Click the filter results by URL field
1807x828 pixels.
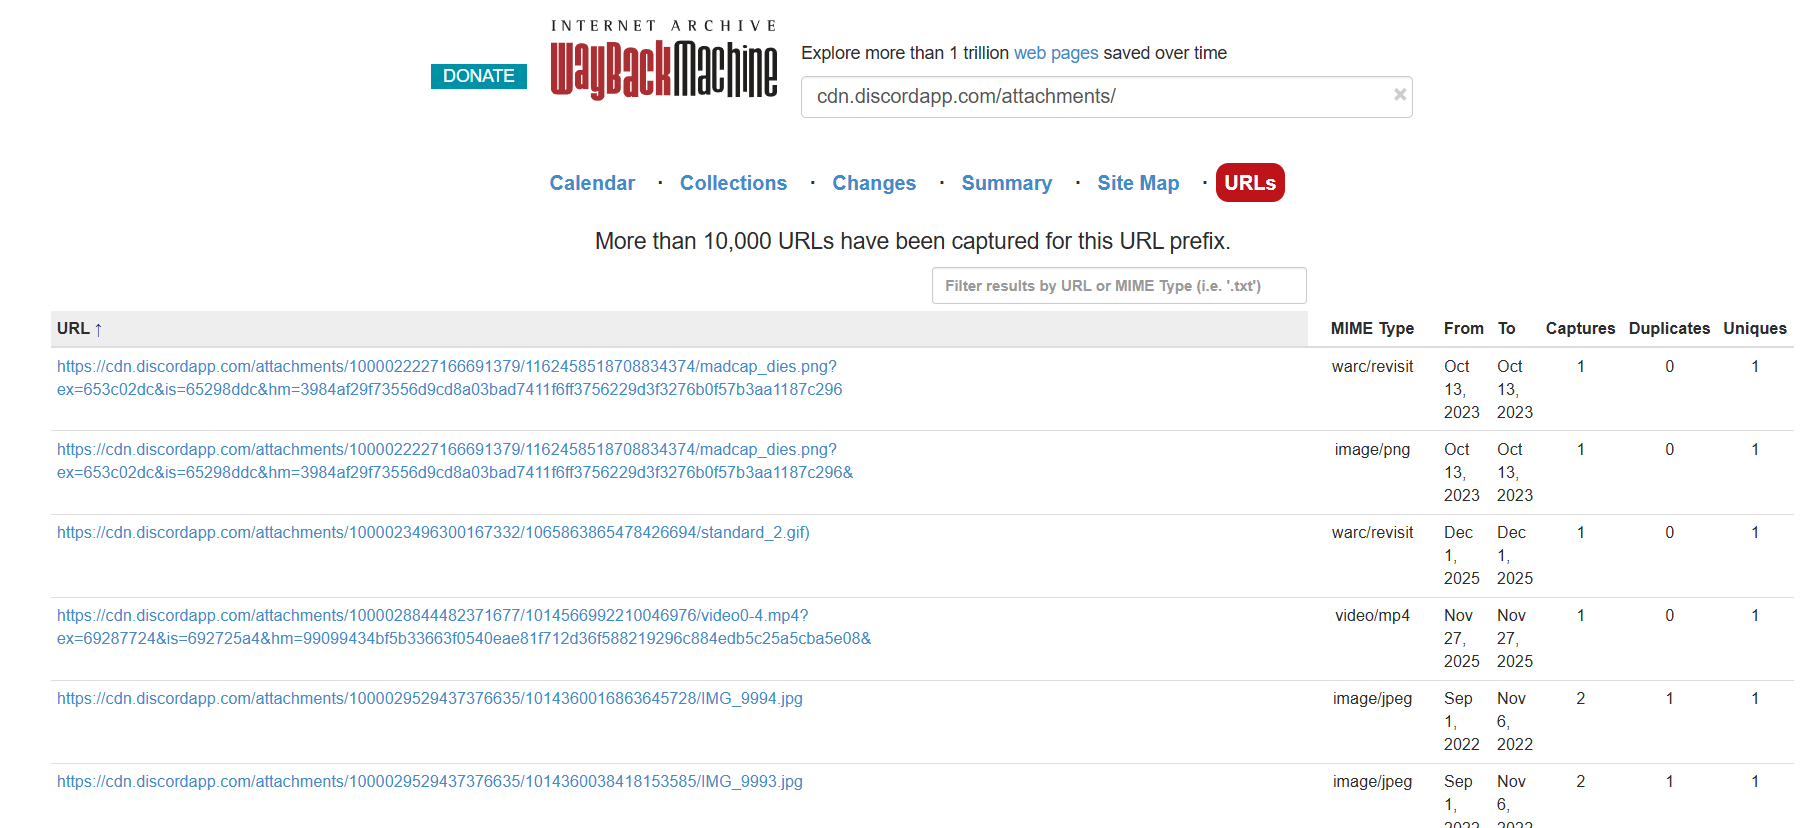tap(1119, 286)
